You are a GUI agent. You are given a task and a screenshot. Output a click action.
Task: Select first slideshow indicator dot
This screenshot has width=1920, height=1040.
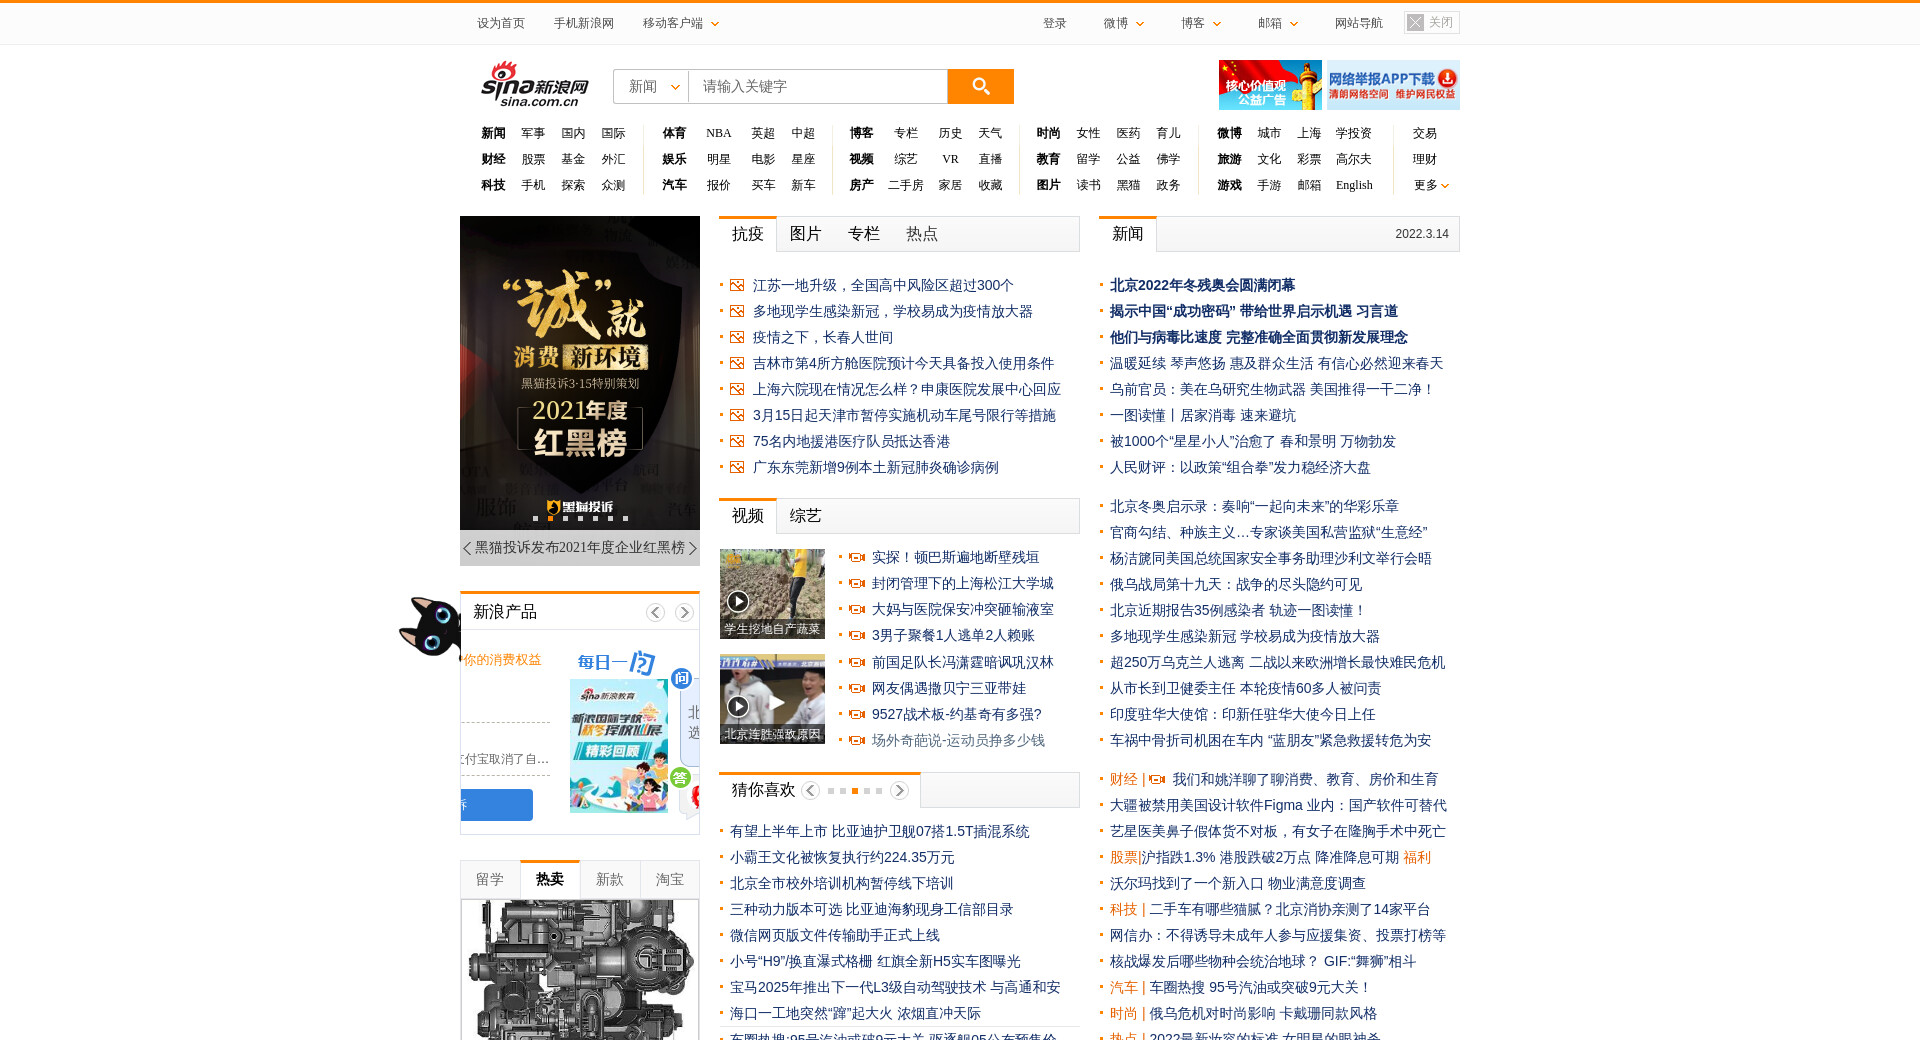coord(535,518)
